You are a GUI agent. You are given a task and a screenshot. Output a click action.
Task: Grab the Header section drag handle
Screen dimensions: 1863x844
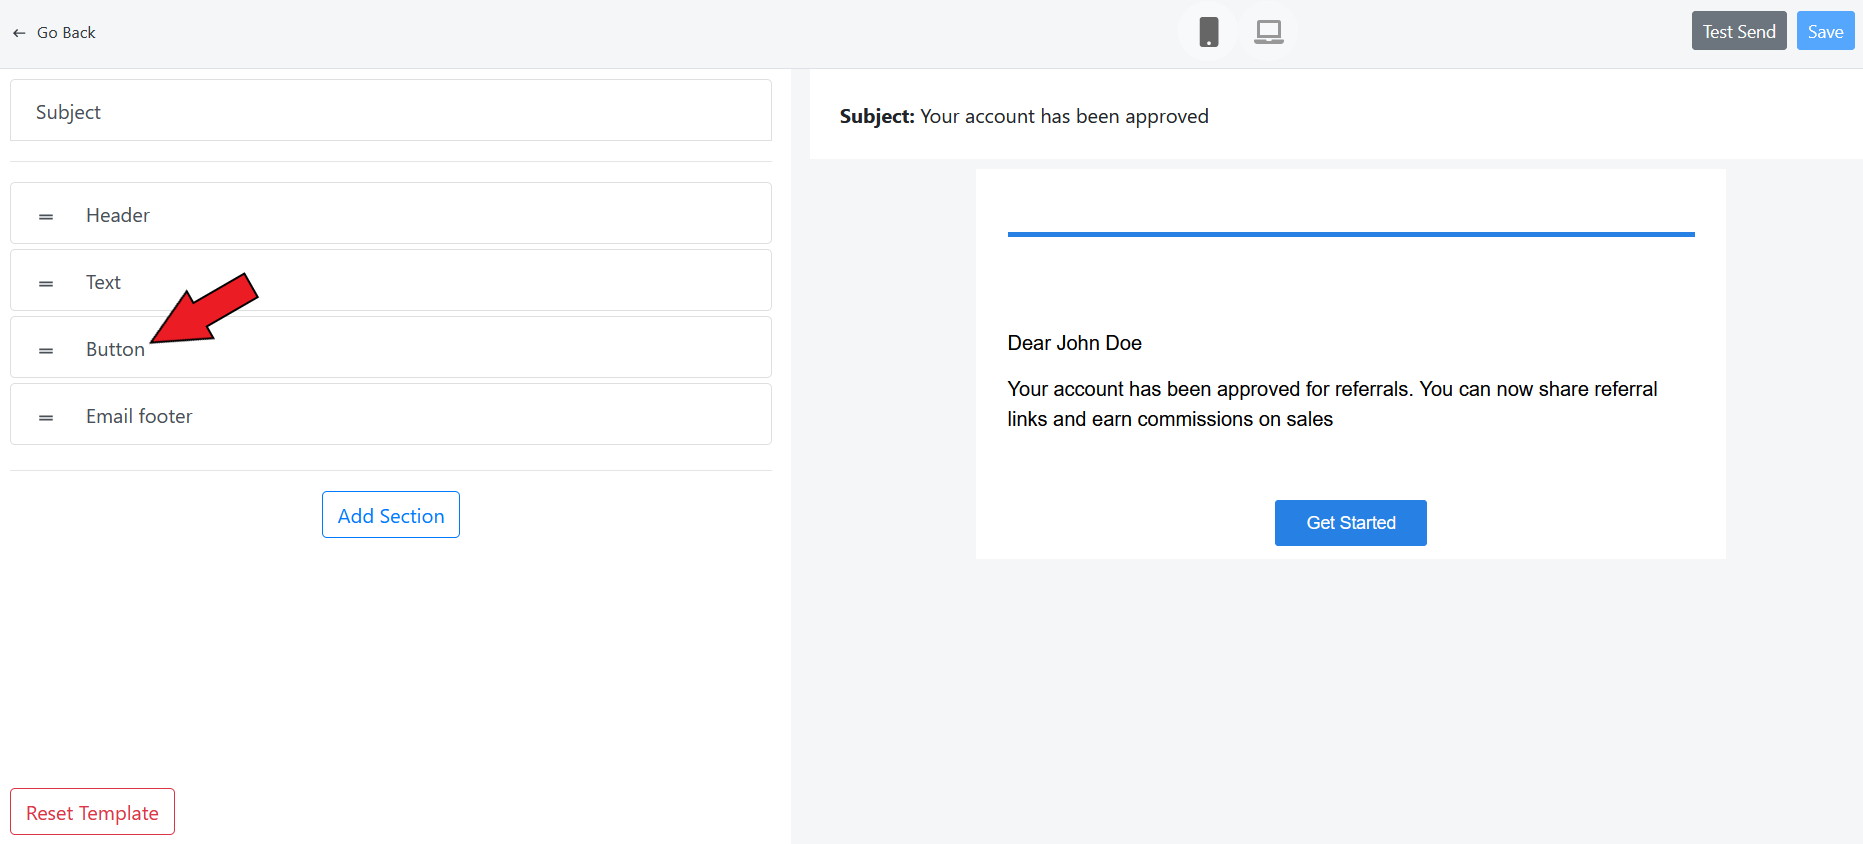click(46, 216)
